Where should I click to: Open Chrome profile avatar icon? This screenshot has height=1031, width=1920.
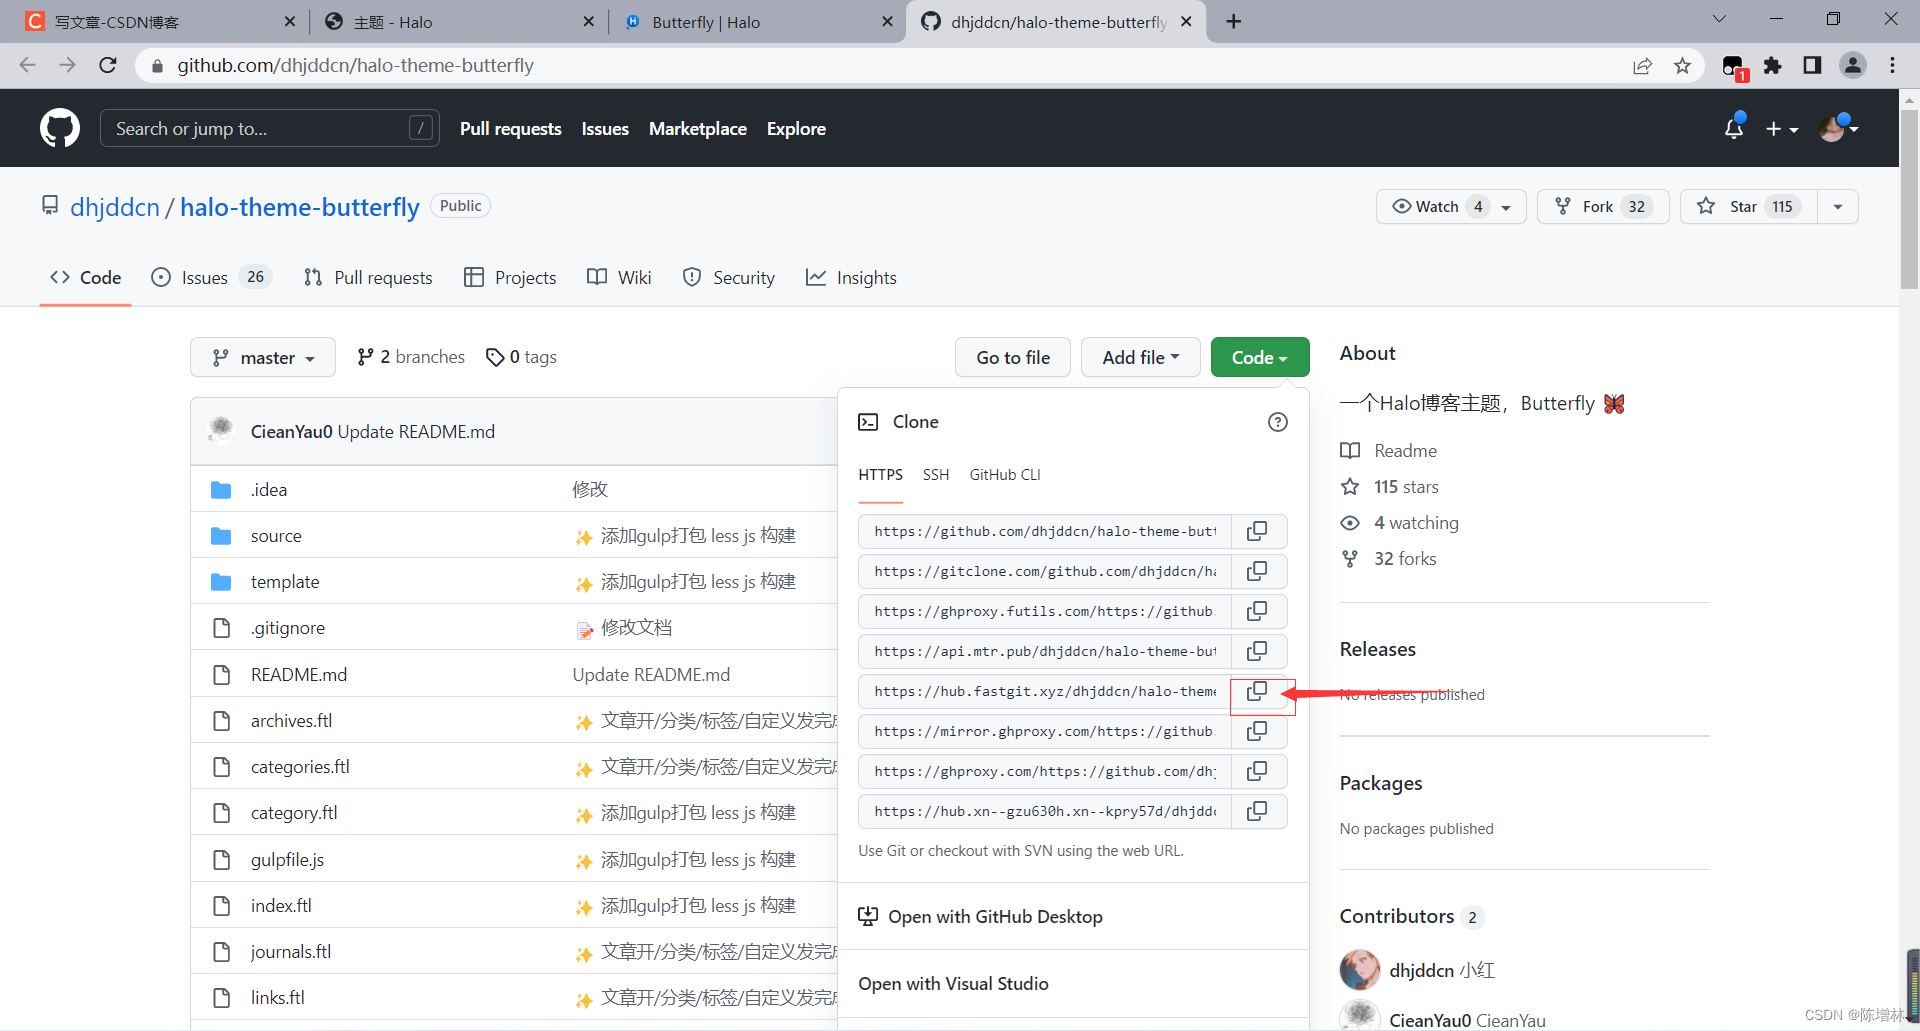tap(1853, 65)
